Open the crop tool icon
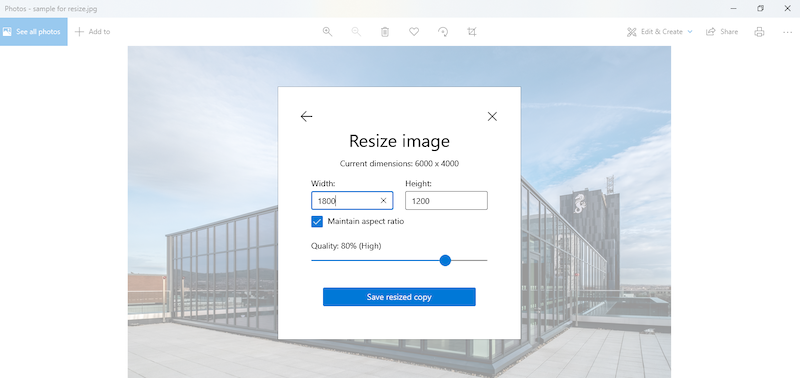 click(472, 32)
